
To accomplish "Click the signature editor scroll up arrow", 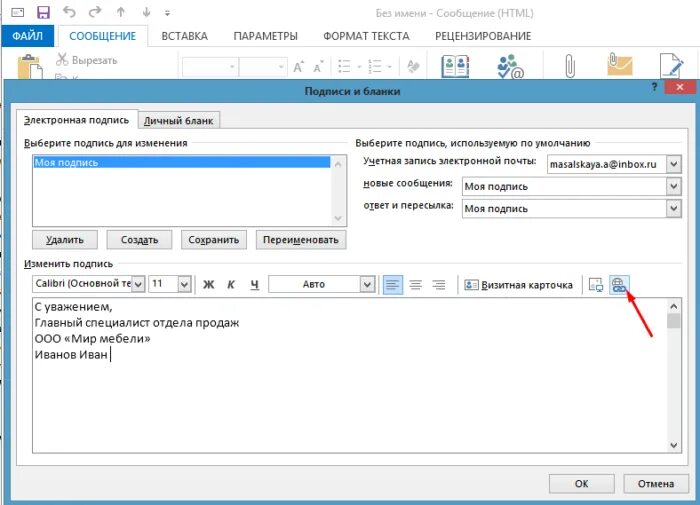I will tap(674, 306).
